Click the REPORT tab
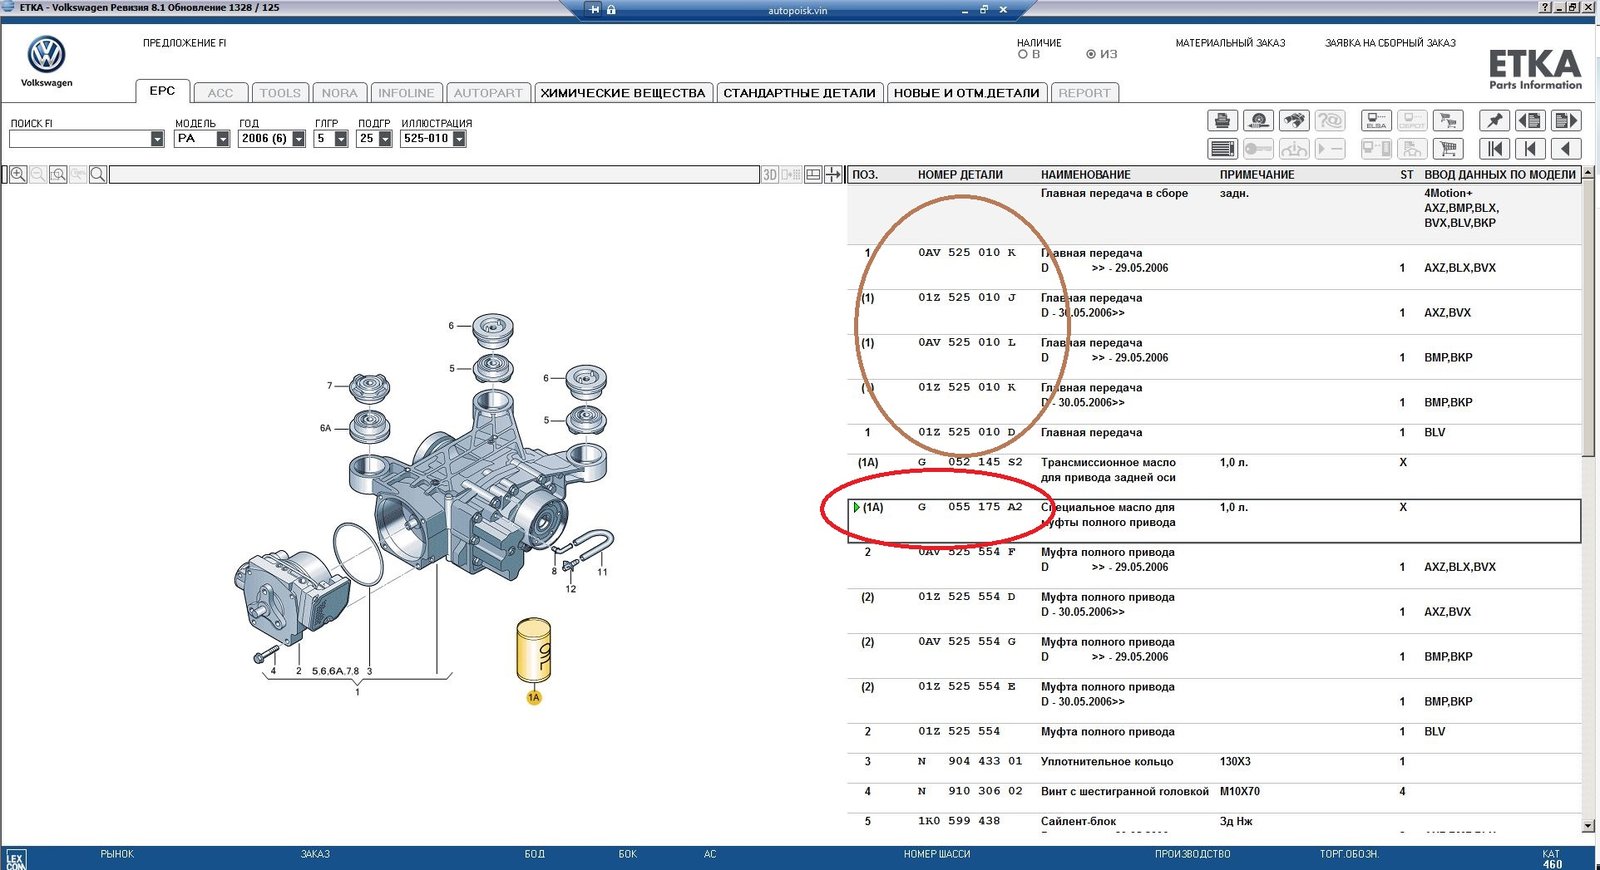This screenshot has height=870, width=1600. (1084, 93)
